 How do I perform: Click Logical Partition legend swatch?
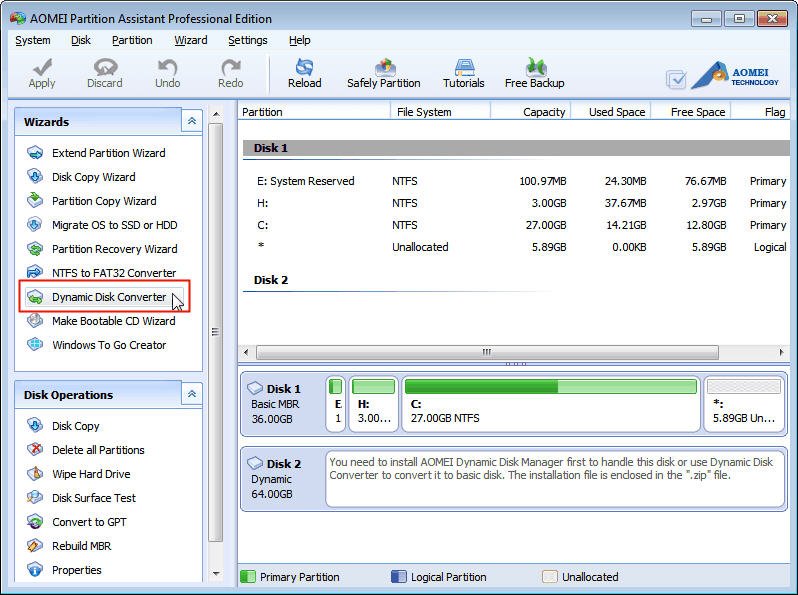coord(399,577)
